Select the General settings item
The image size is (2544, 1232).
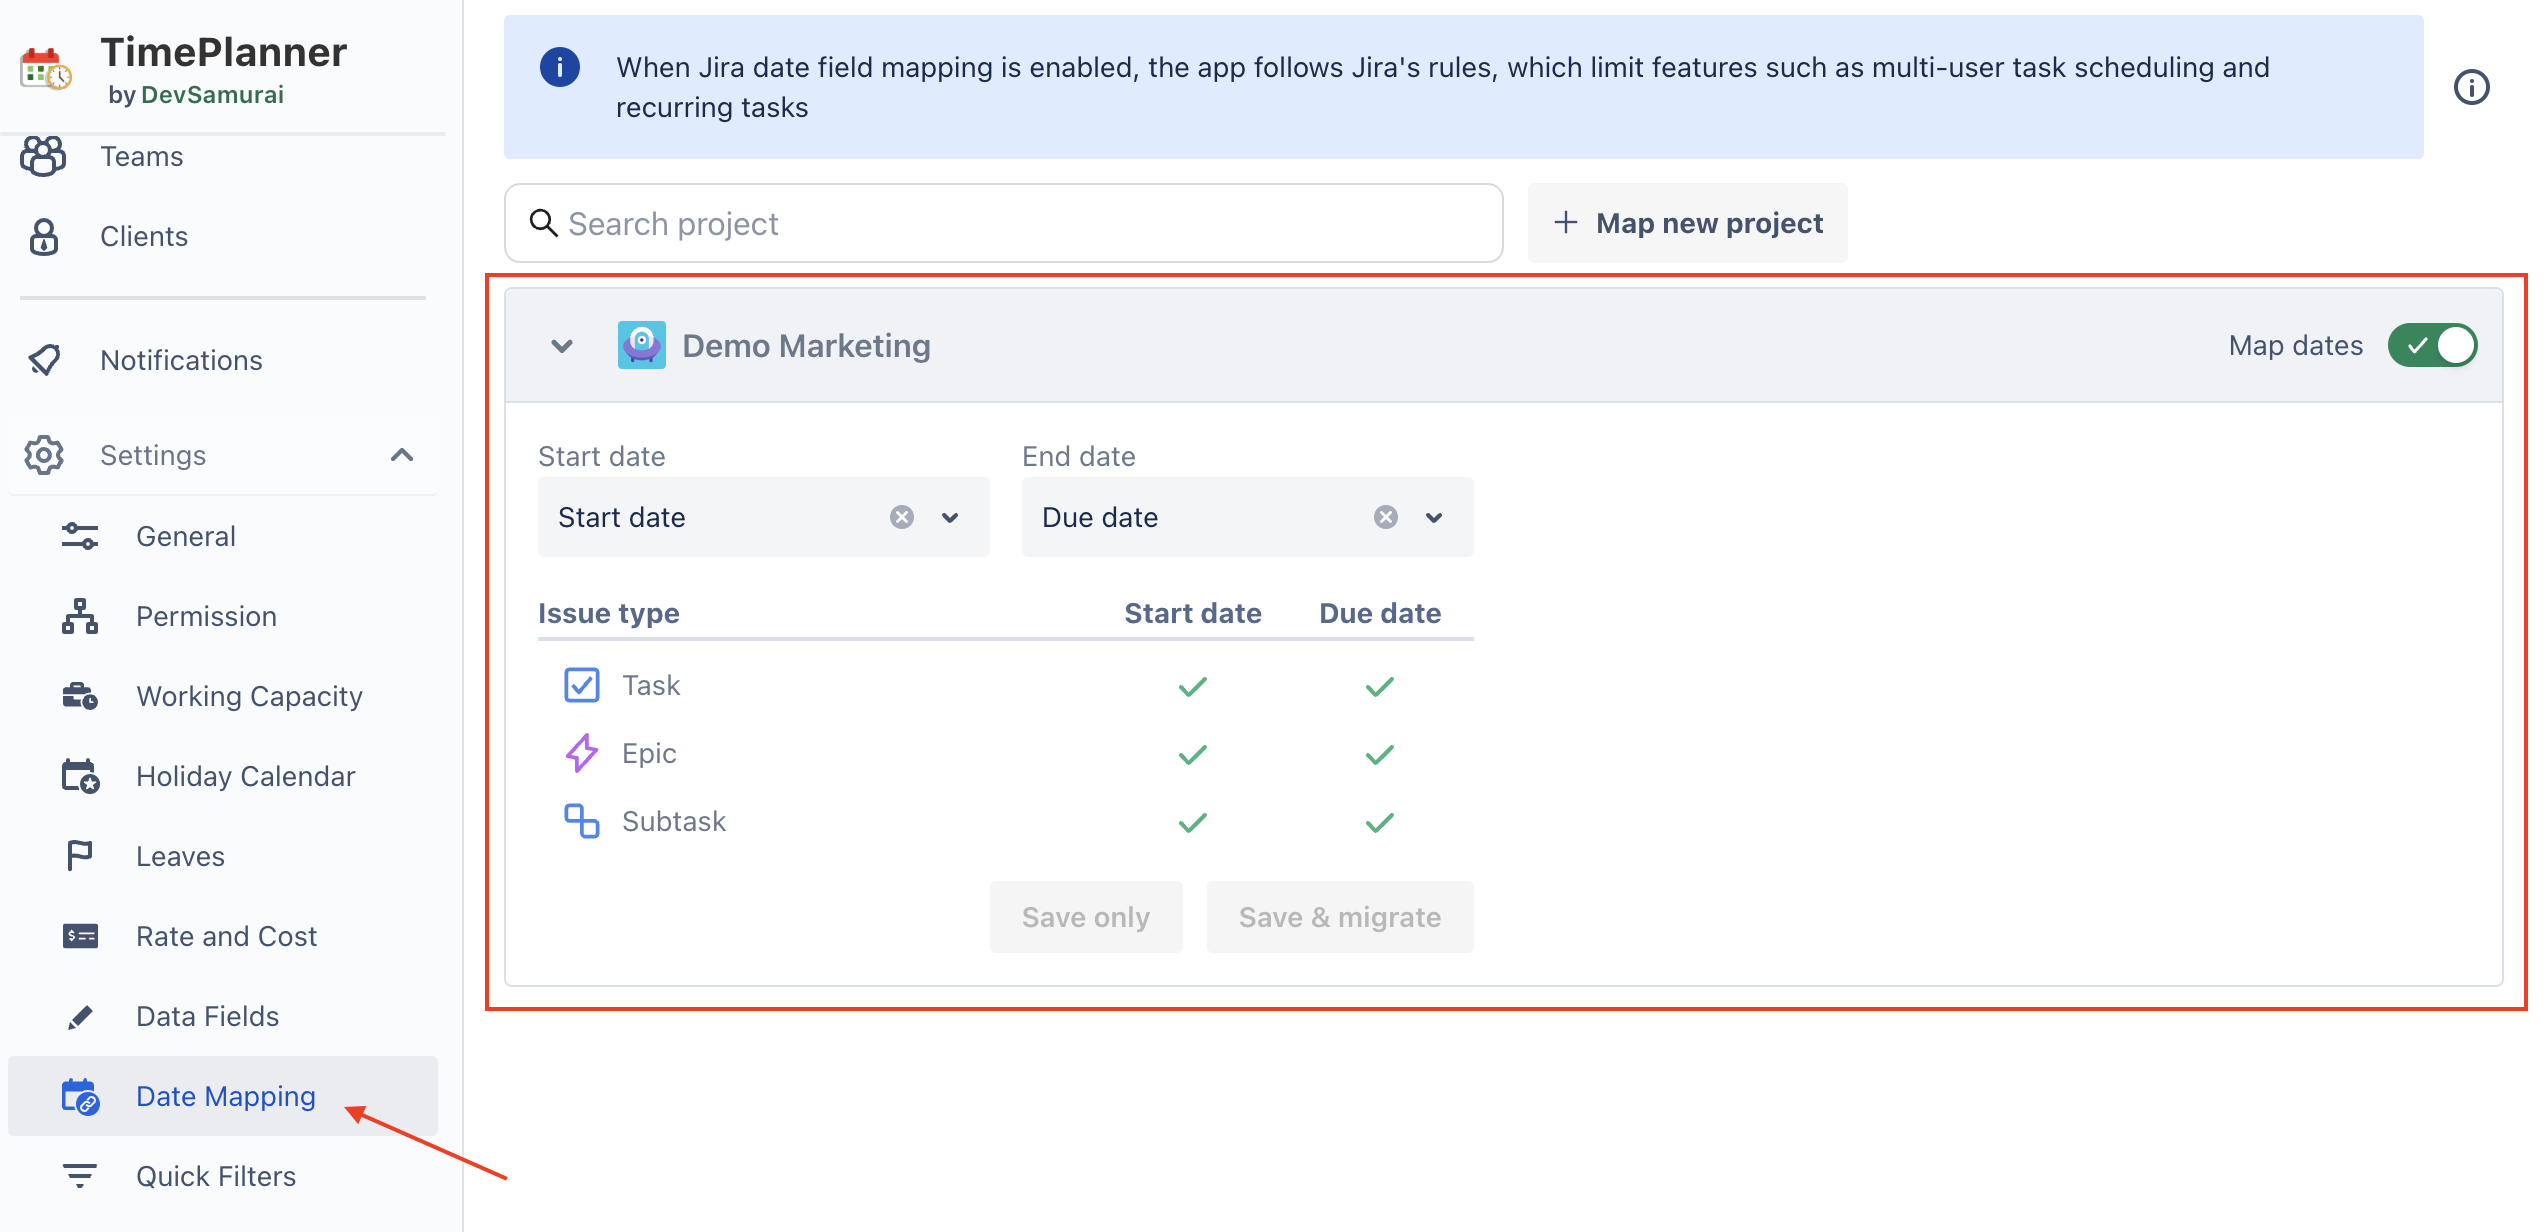223,536
